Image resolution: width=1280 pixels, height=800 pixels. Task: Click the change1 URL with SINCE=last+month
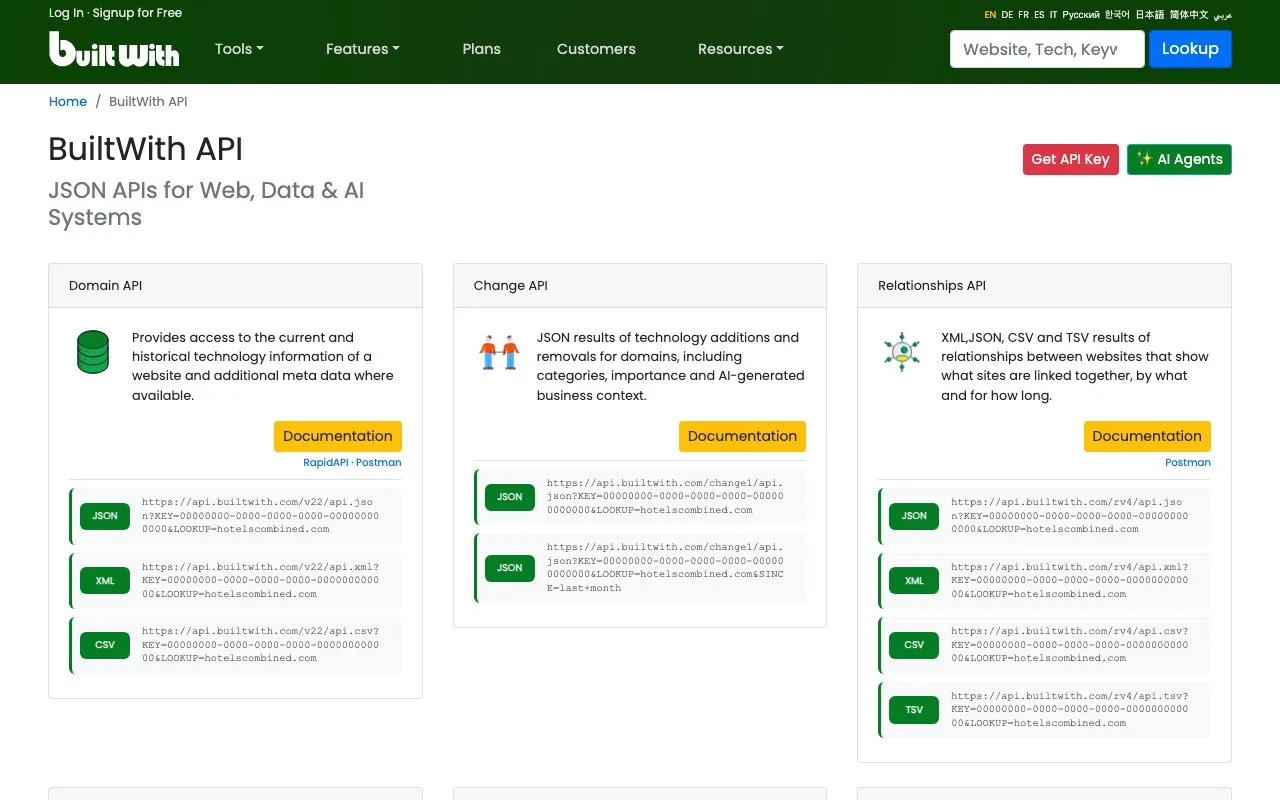[666, 568]
